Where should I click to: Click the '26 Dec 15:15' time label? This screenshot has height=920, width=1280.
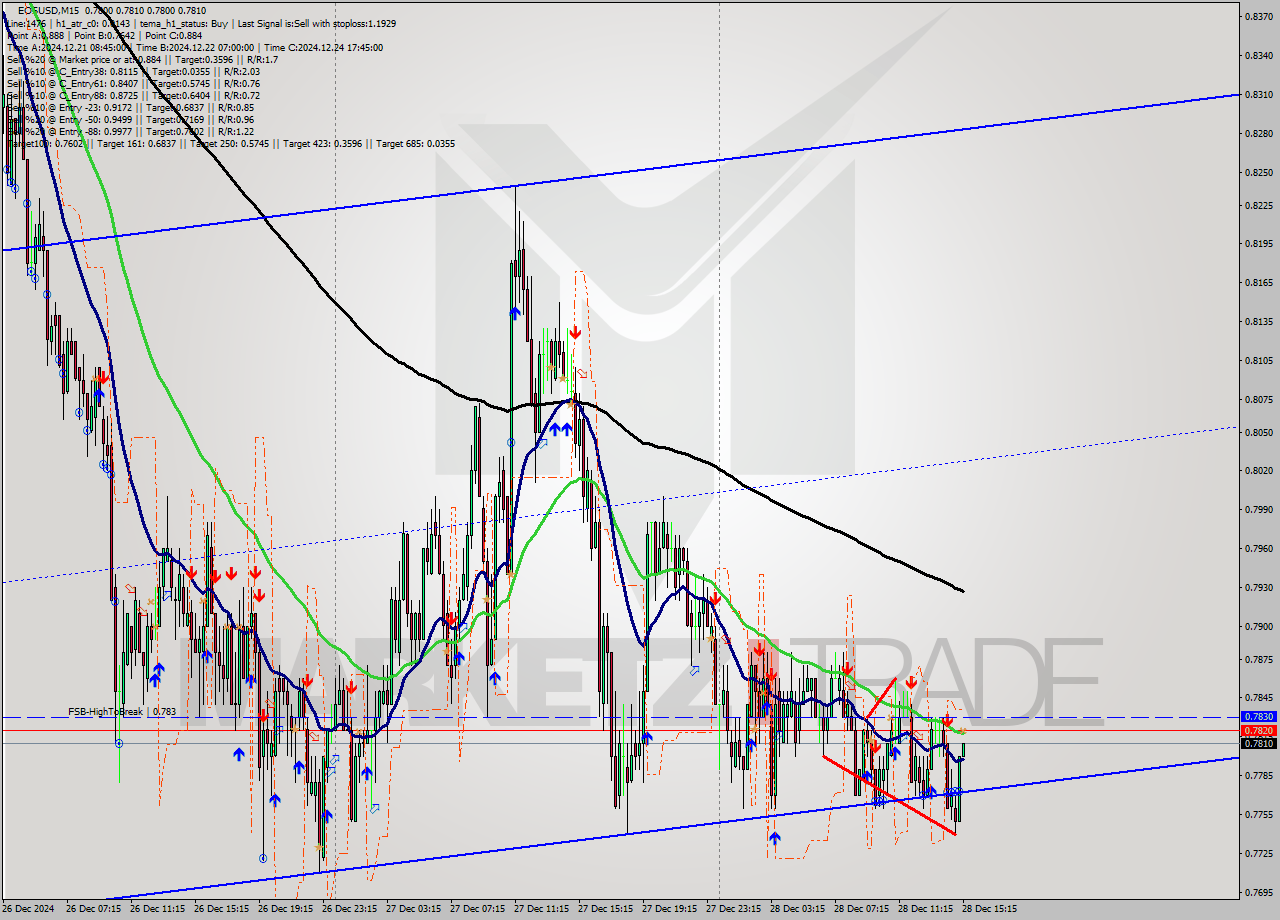pos(221,909)
